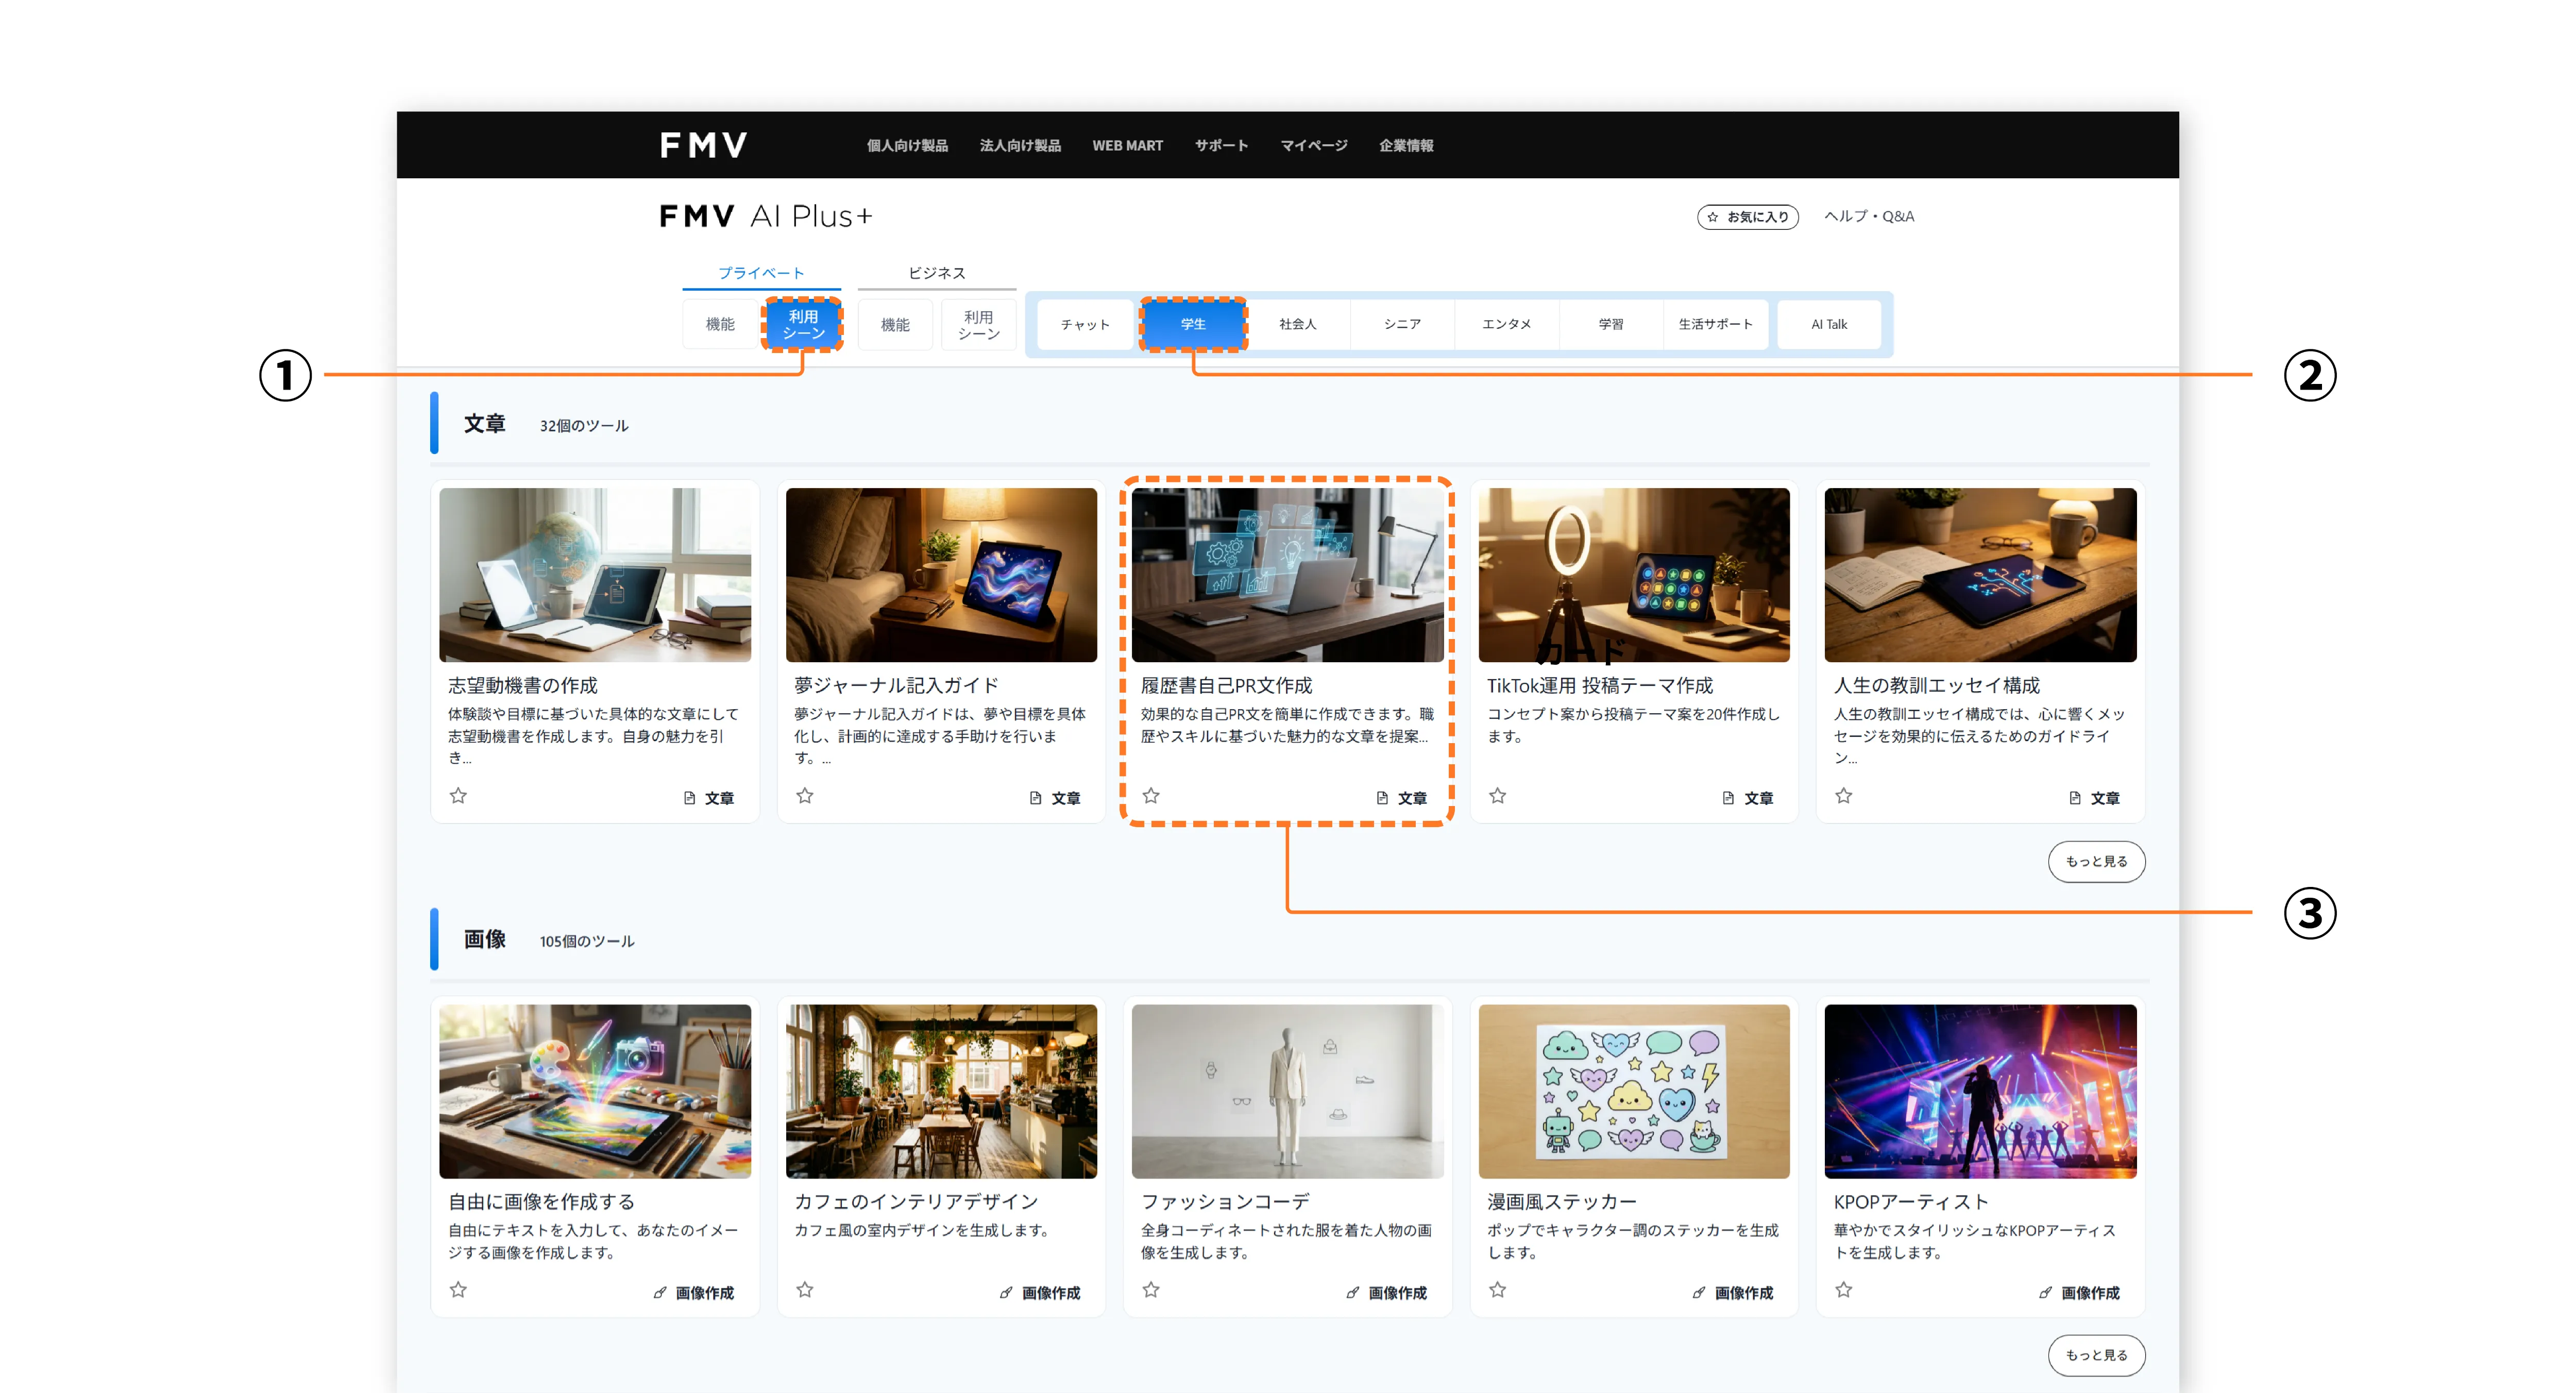
Task: Open マイページ from the top menu
Action: (x=1313, y=145)
